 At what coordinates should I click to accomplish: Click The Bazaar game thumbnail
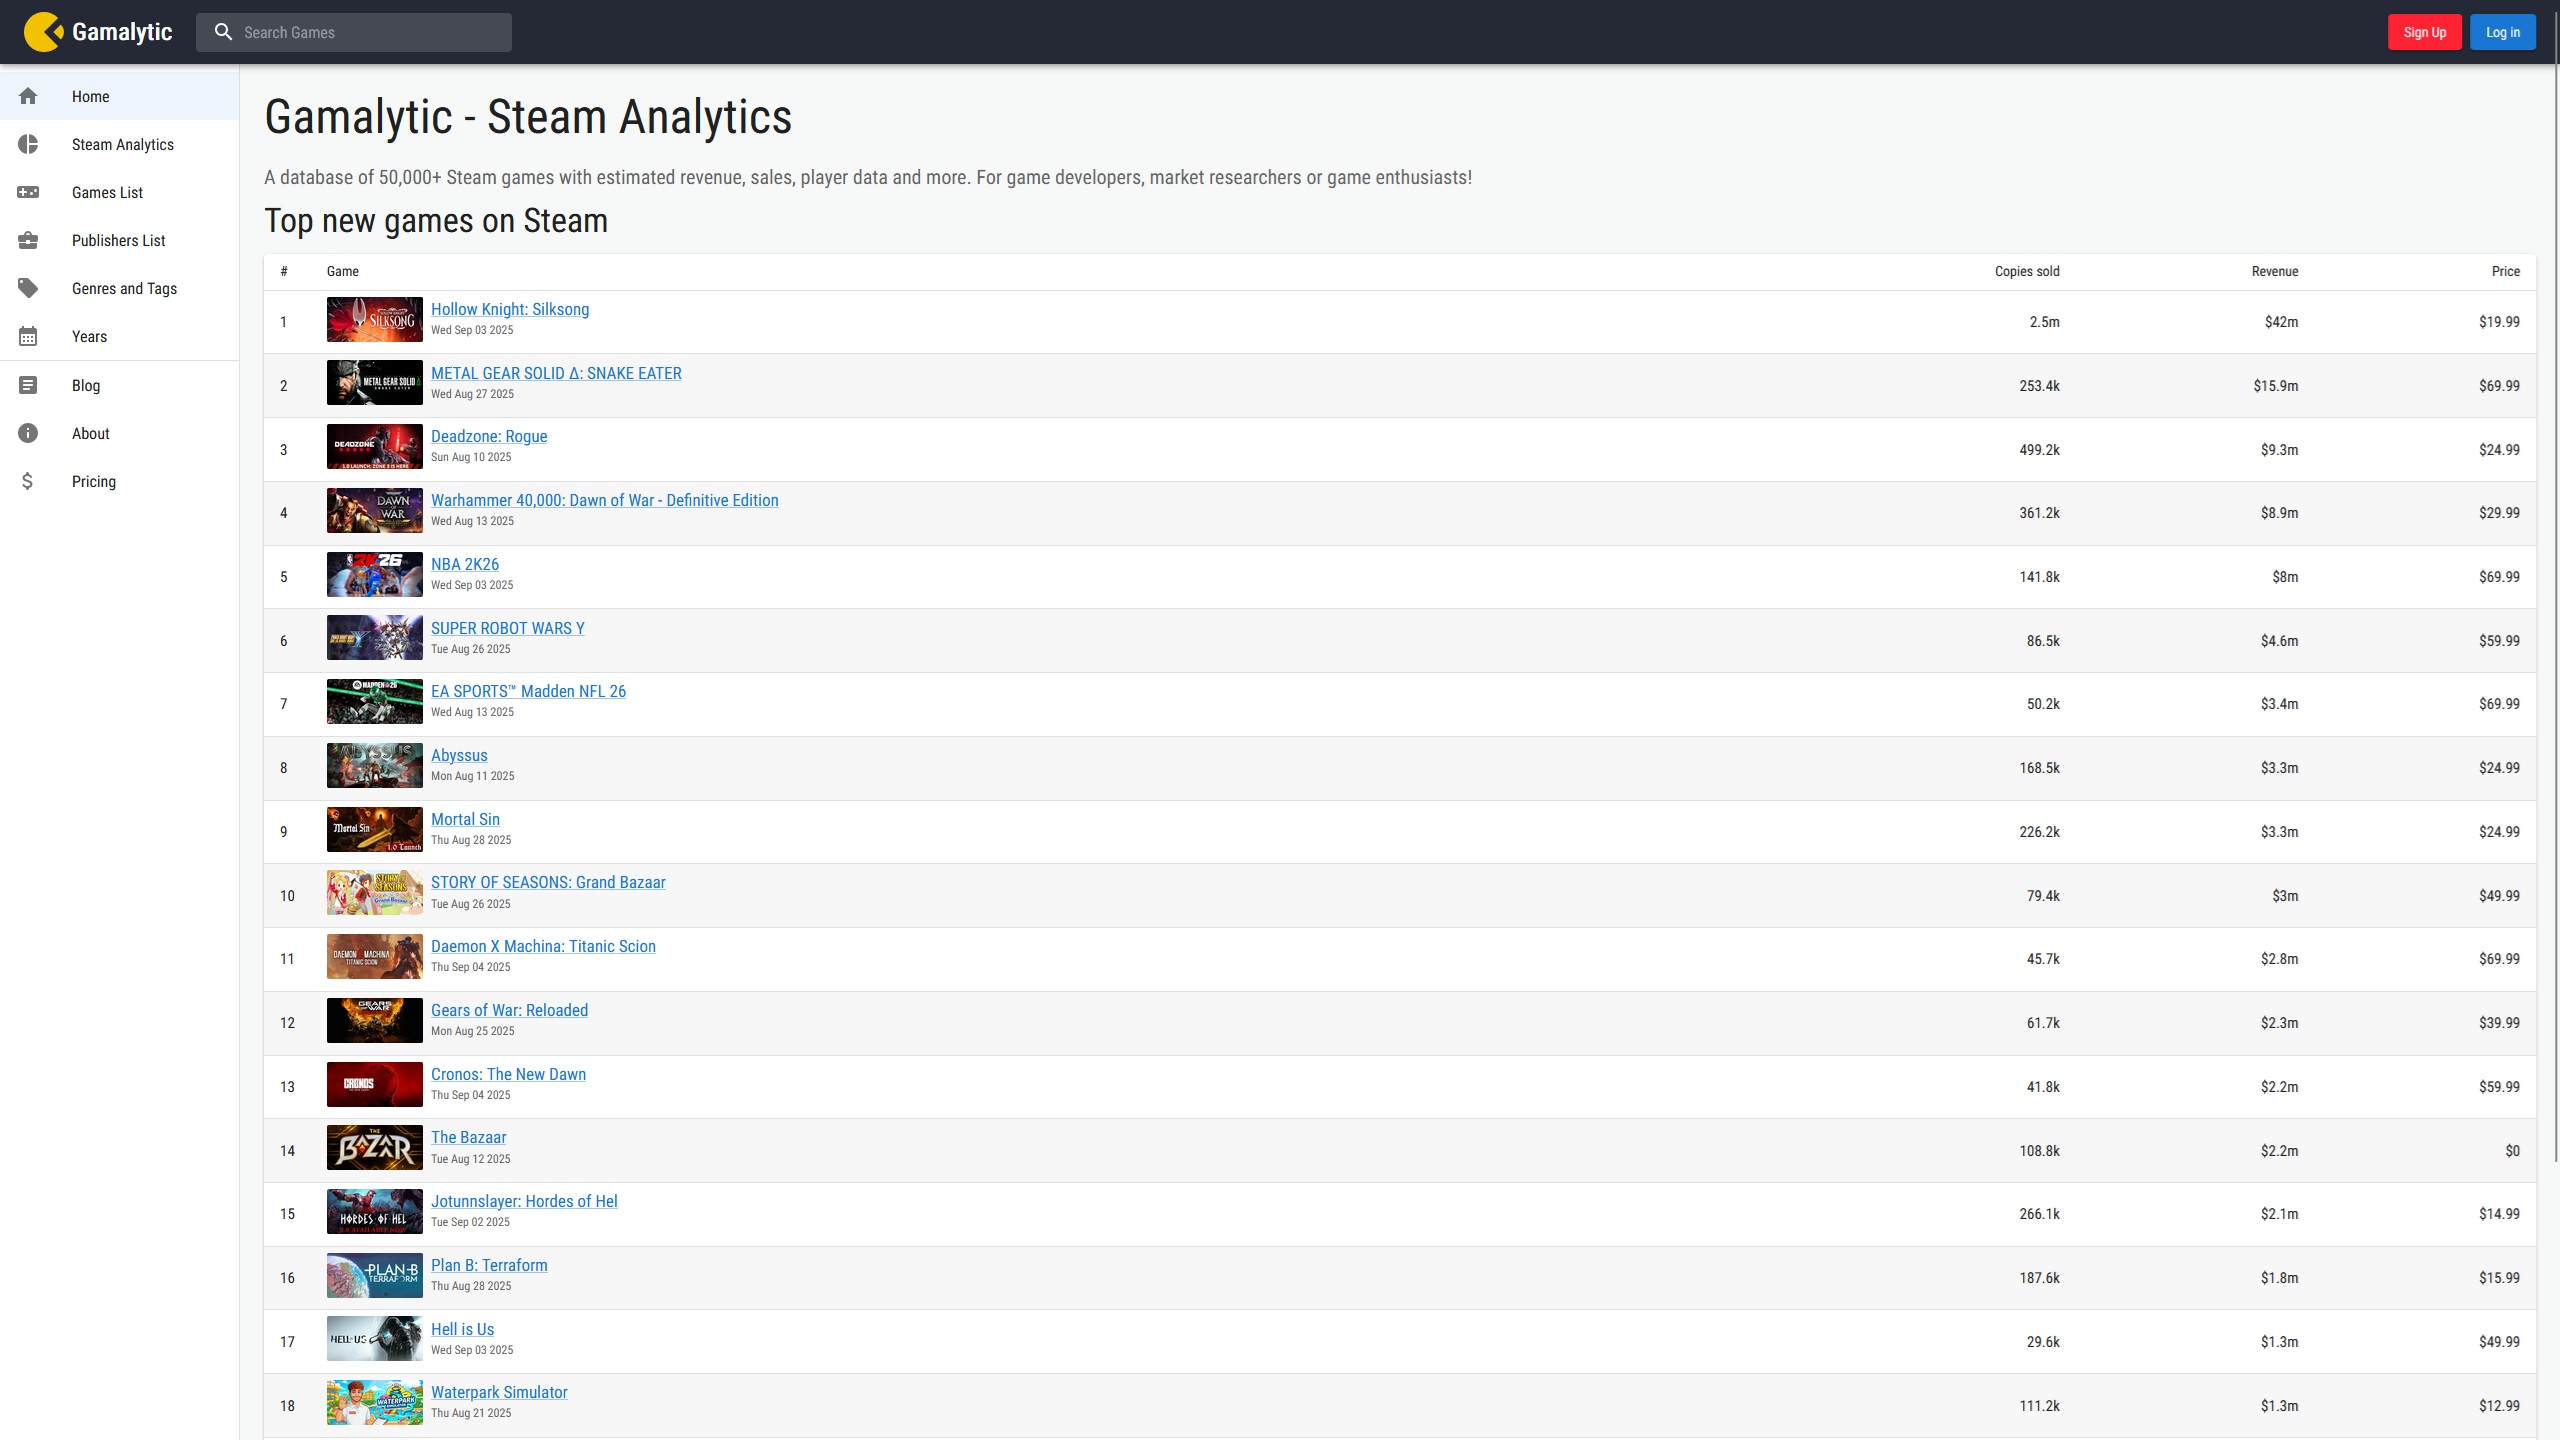click(x=374, y=1147)
